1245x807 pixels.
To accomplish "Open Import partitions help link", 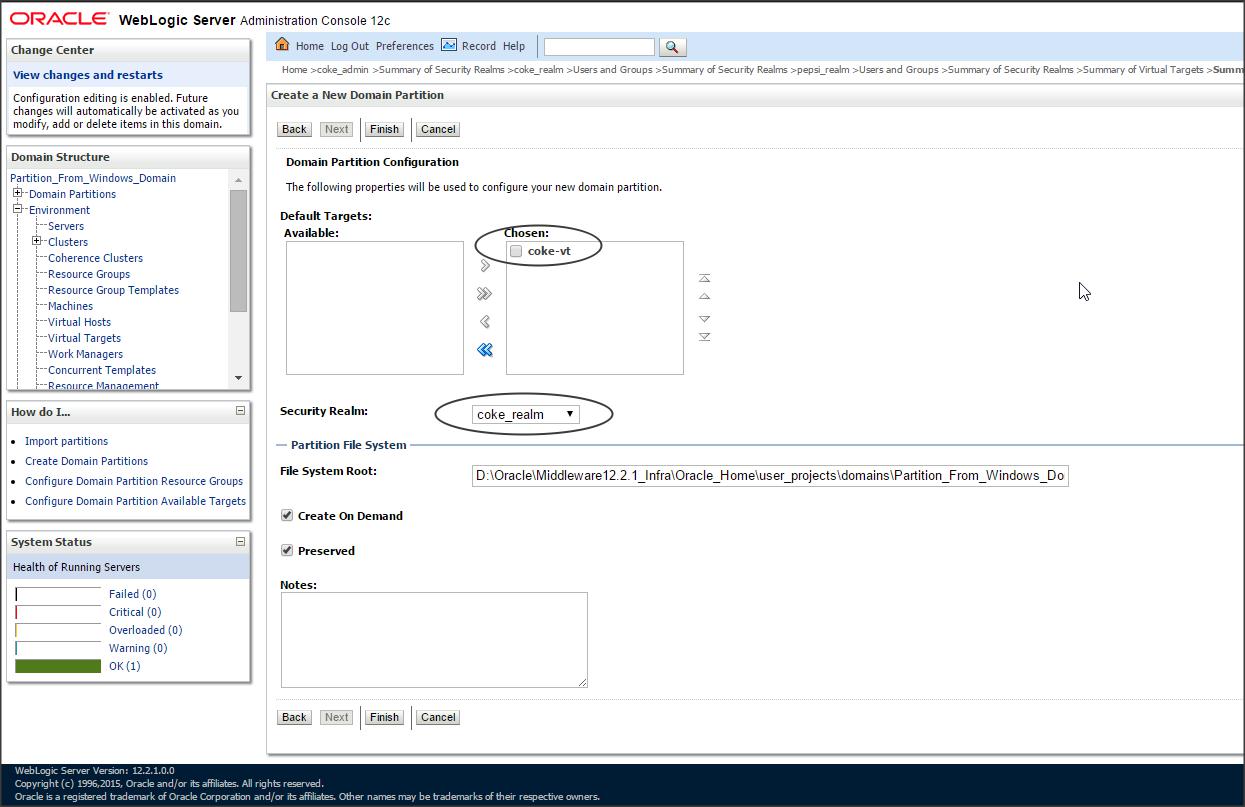I will 66,441.
